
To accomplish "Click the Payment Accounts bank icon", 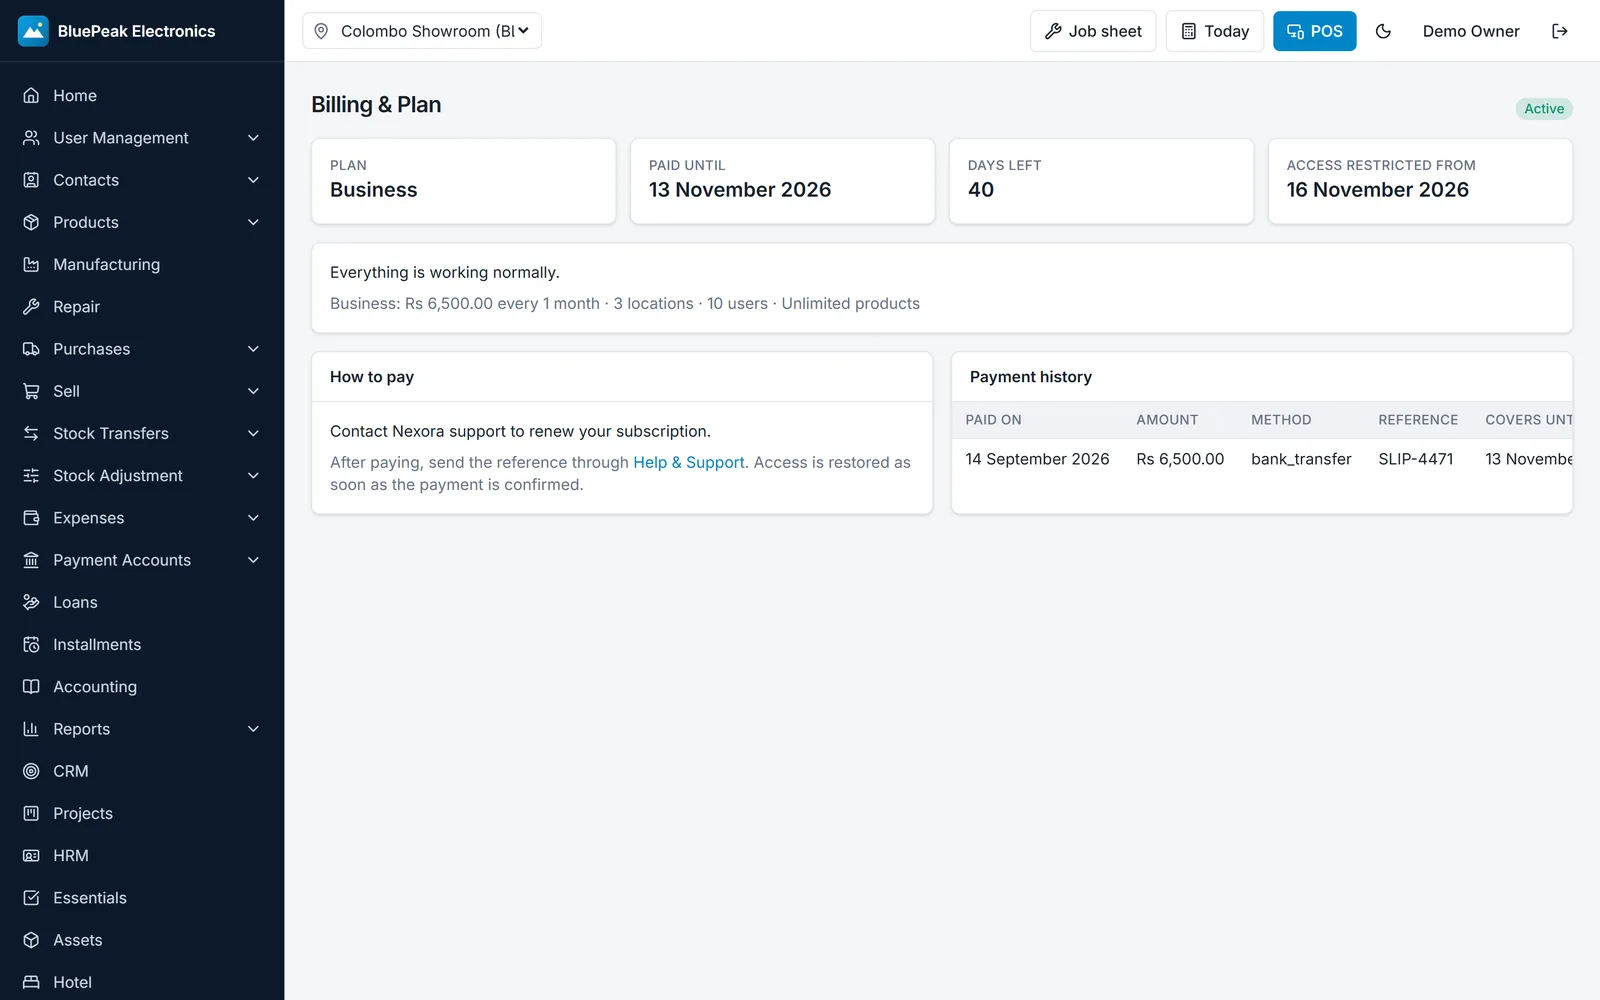I will point(31,560).
